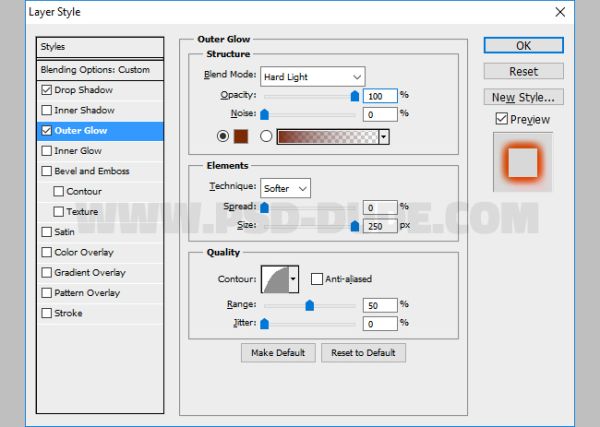Enable the Anti-aliased checkbox

click(x=317, y=279)
